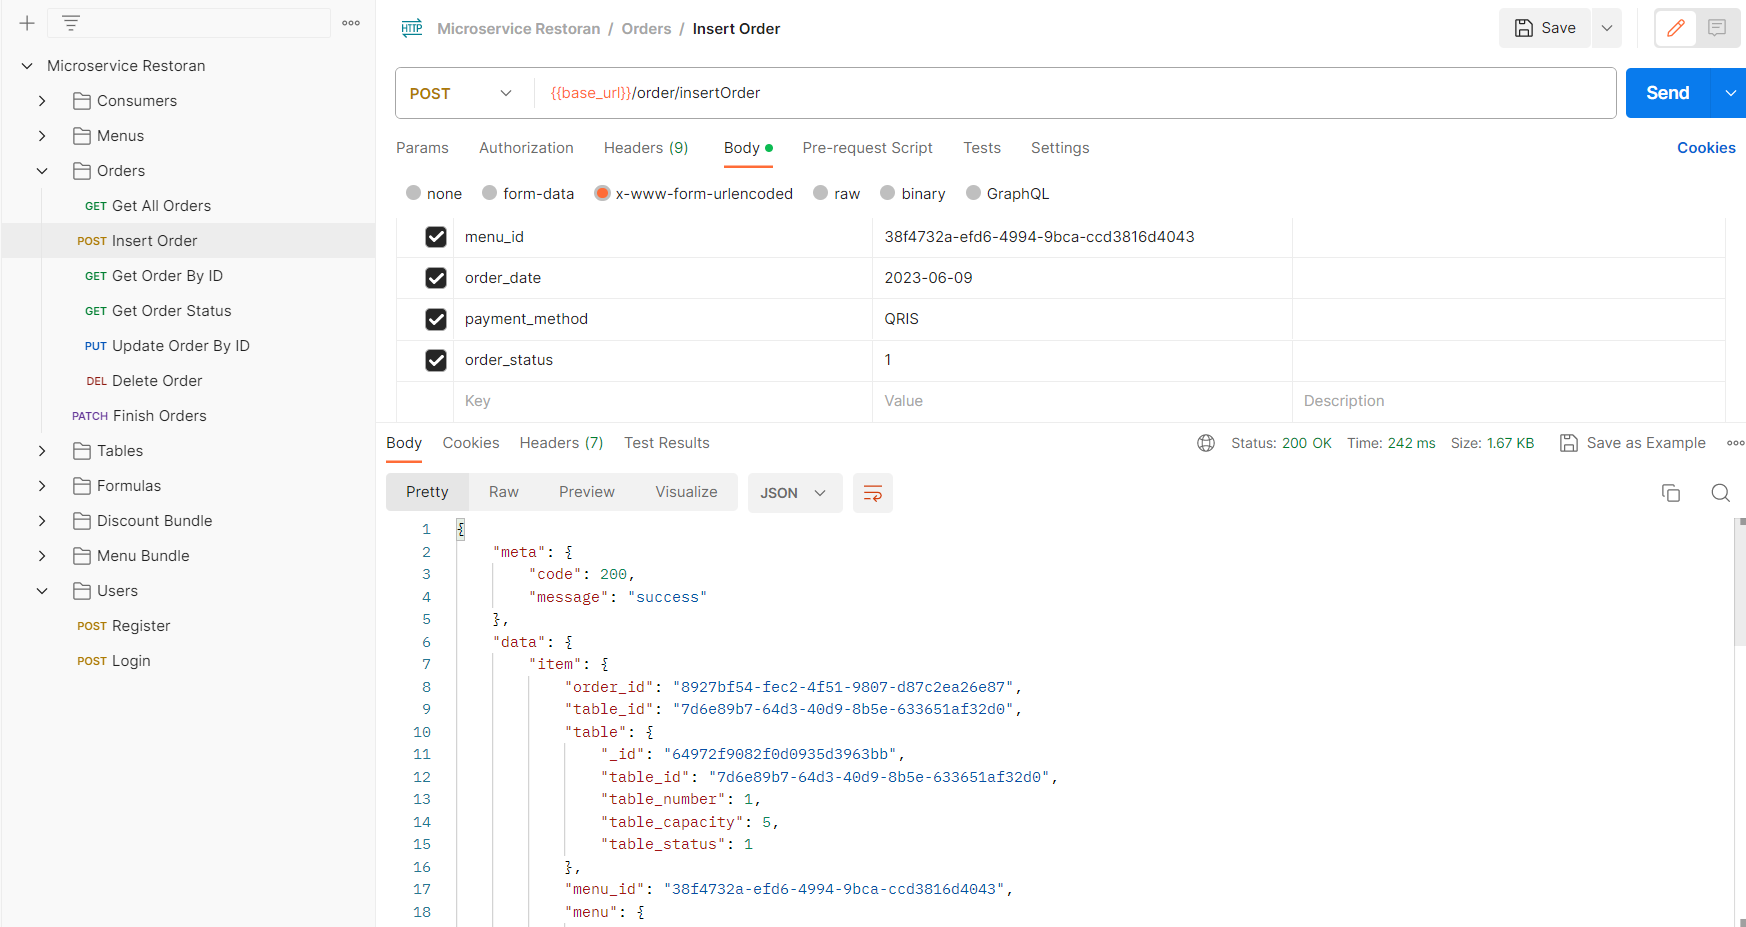The width and height of the screenshot is (1746, 927).
Task: Switch to Pre-request Script tab
Action: click(x=867, y=148)
